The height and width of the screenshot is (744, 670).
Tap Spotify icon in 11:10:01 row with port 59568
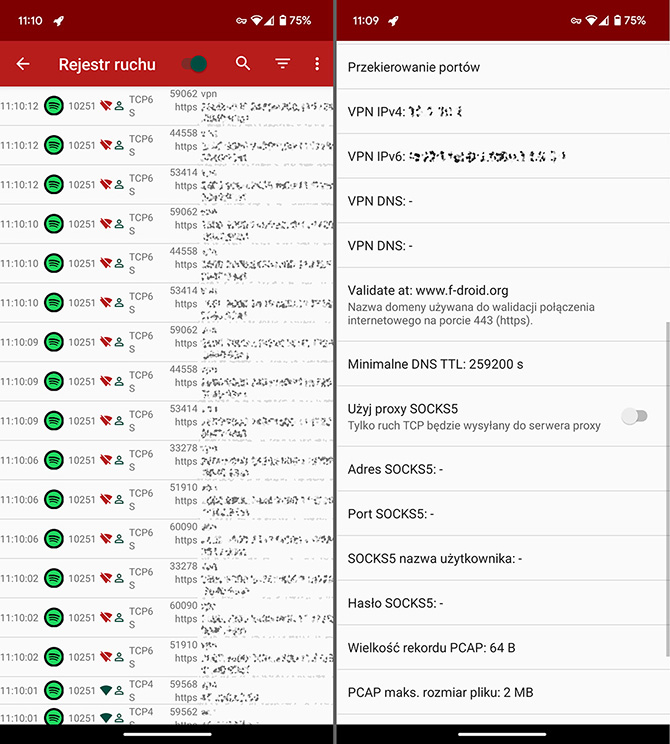point(54,690)
